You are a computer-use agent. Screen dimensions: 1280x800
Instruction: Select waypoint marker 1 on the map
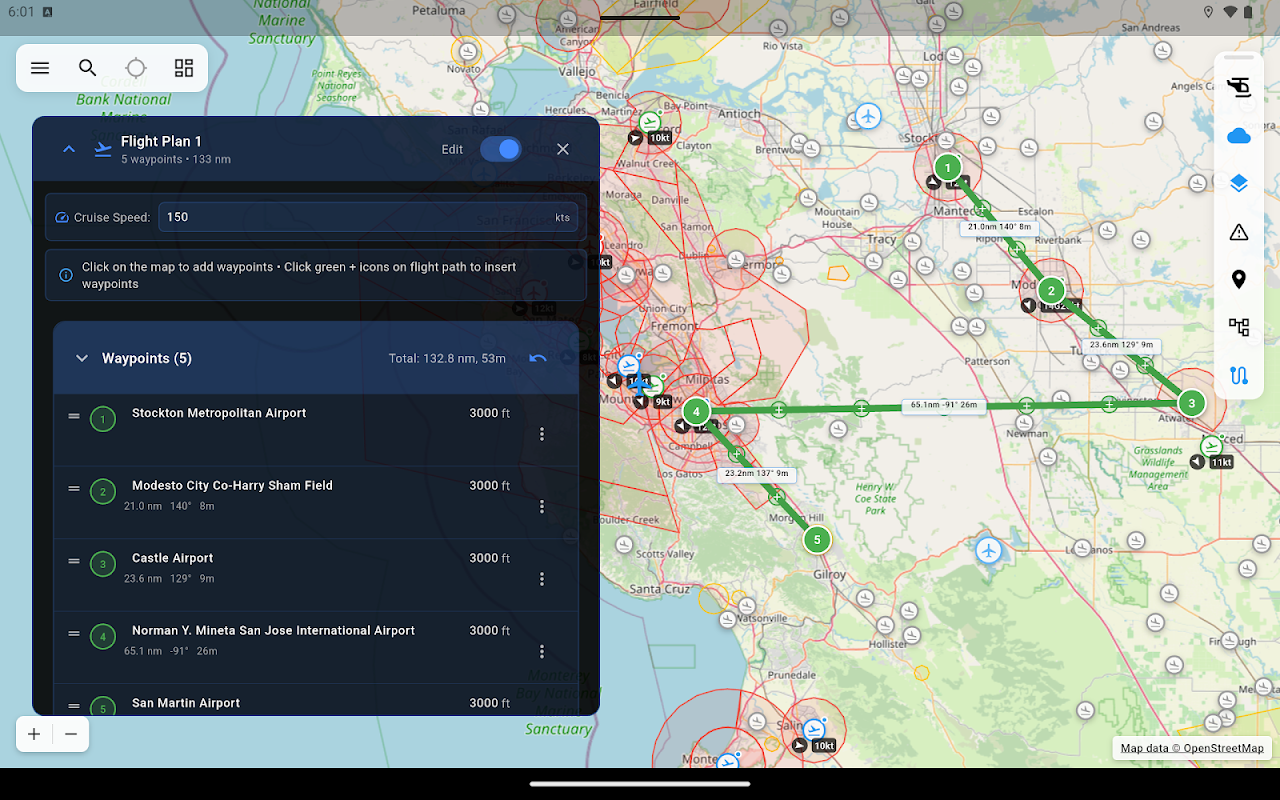[x=947, y=168]
